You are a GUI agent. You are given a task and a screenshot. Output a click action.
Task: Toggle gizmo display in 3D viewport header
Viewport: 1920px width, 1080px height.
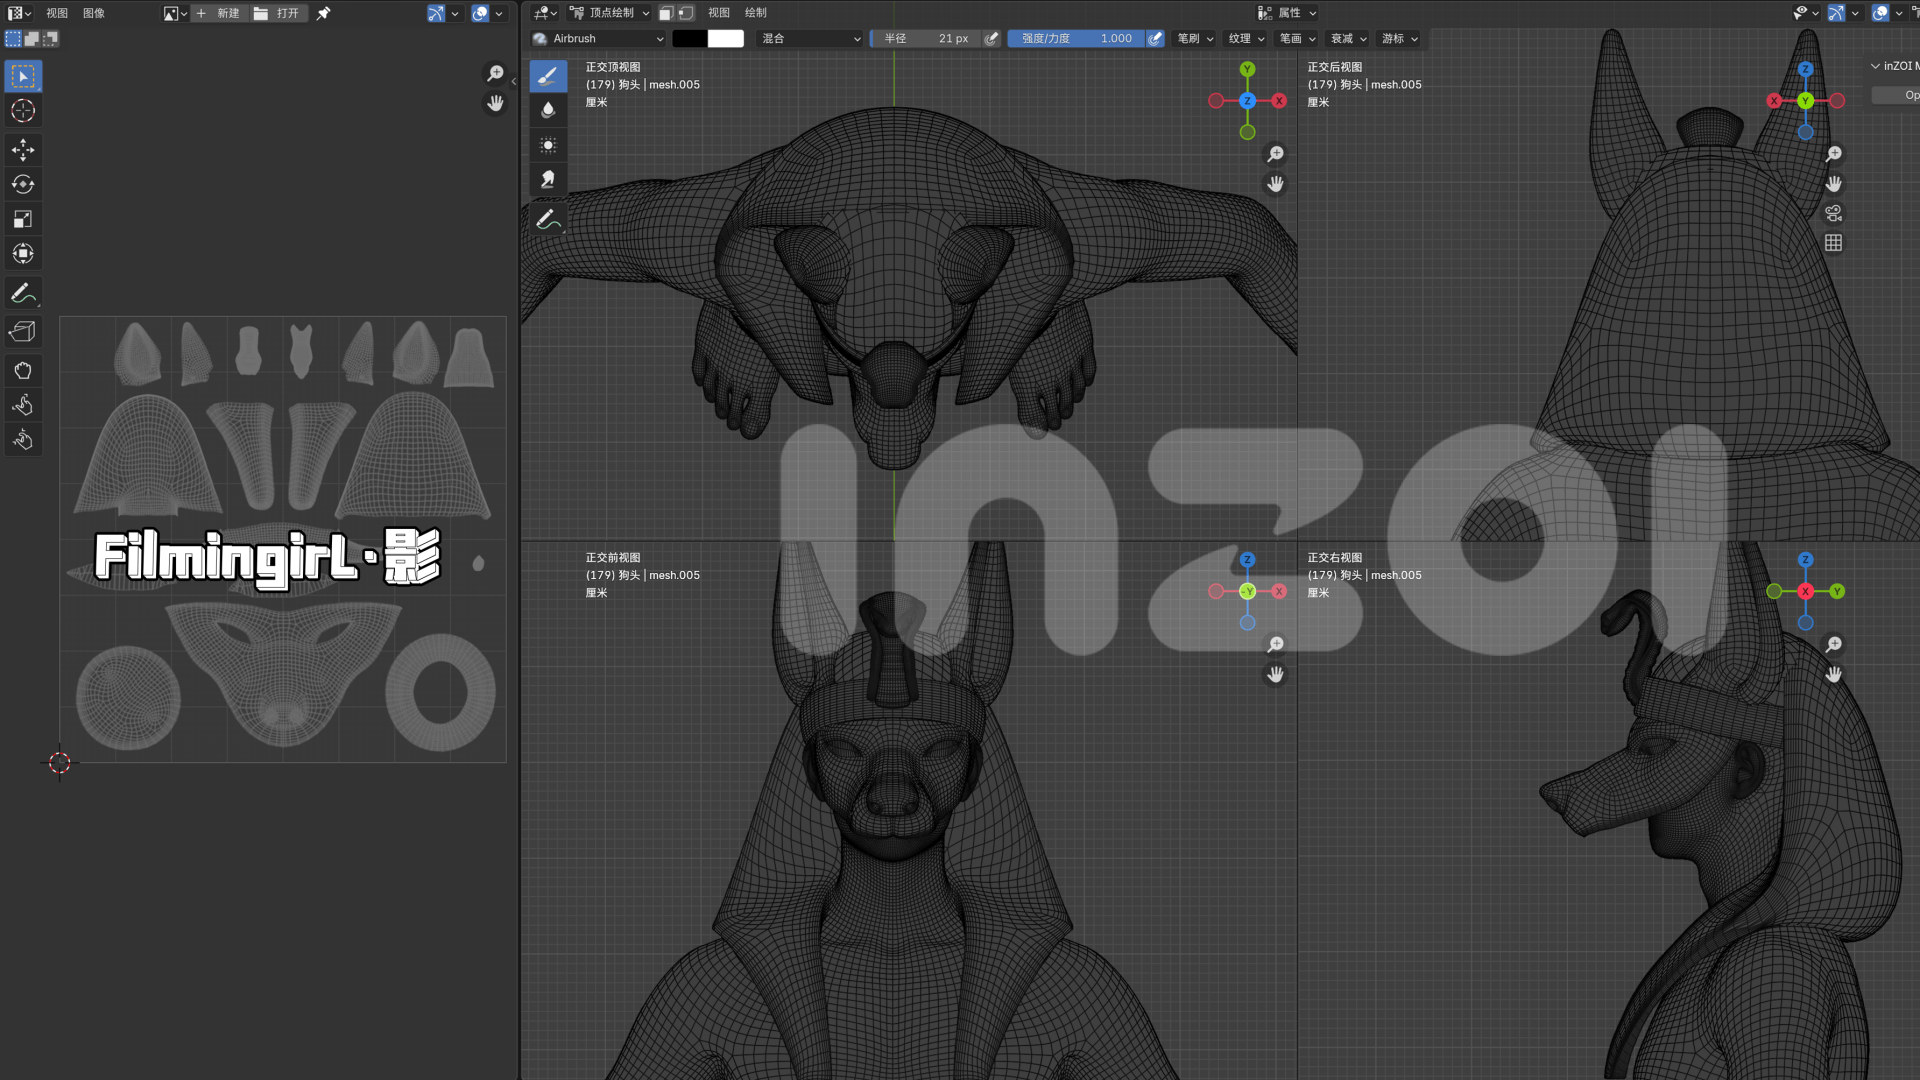1836,13
